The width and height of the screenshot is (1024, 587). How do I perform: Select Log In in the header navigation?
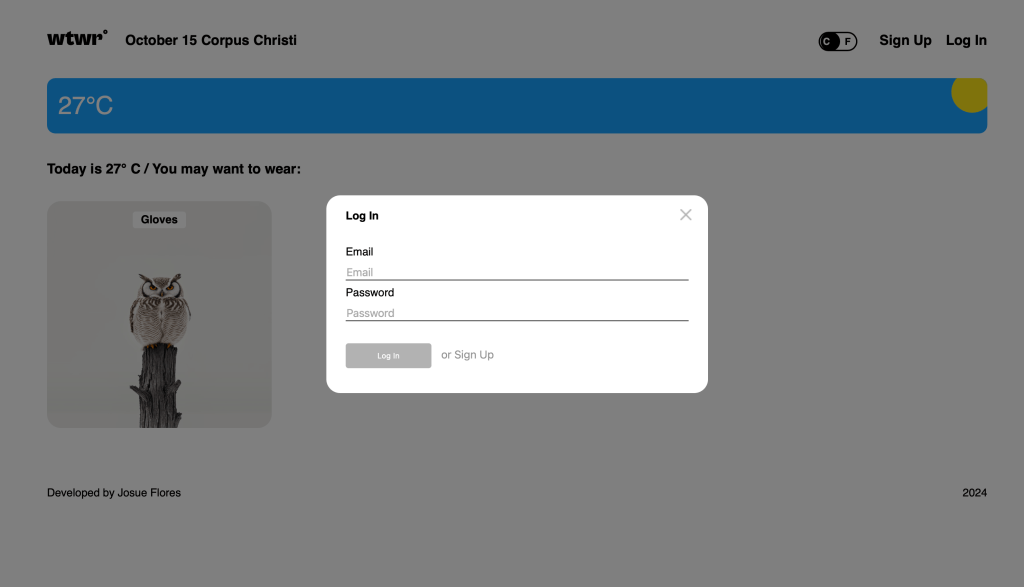[x=966, y=41]
